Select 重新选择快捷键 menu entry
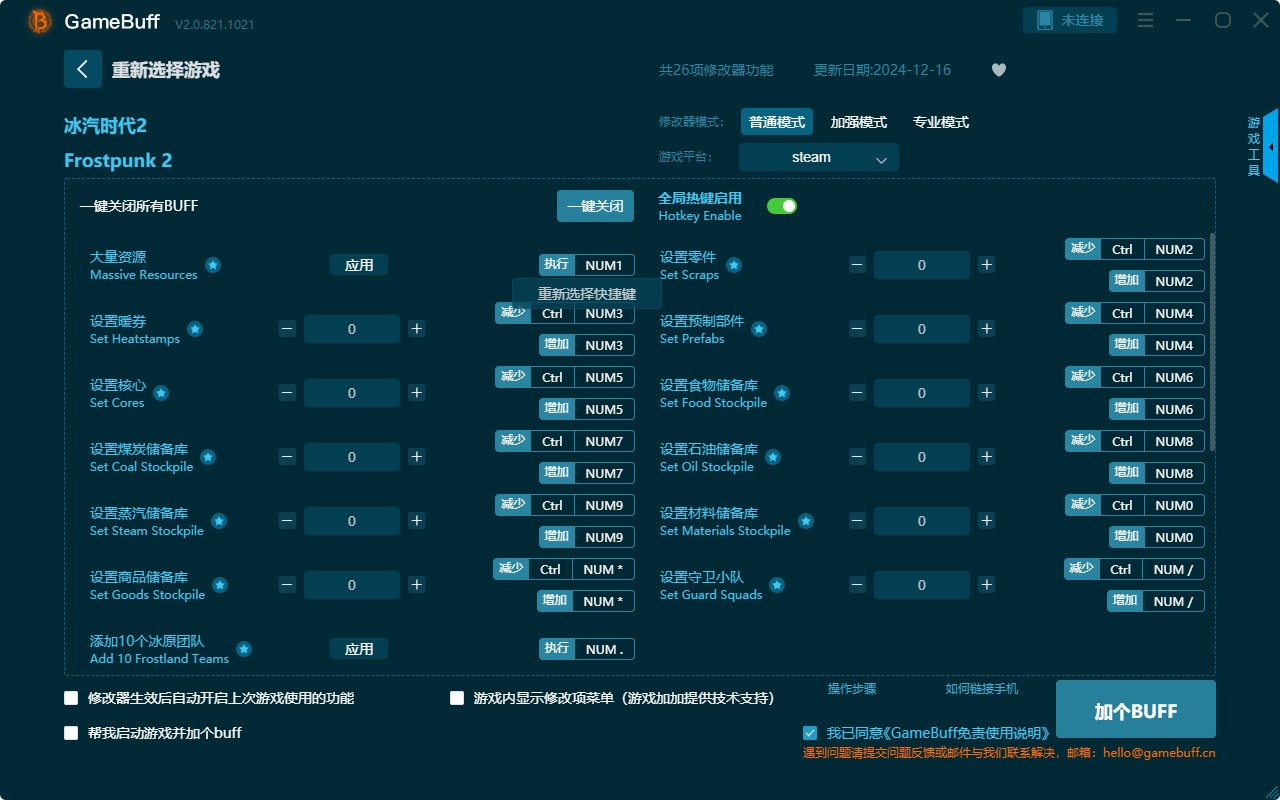The height and width of the screenshot is (800, 1280). pyautogui.click(x=586, y=293)
